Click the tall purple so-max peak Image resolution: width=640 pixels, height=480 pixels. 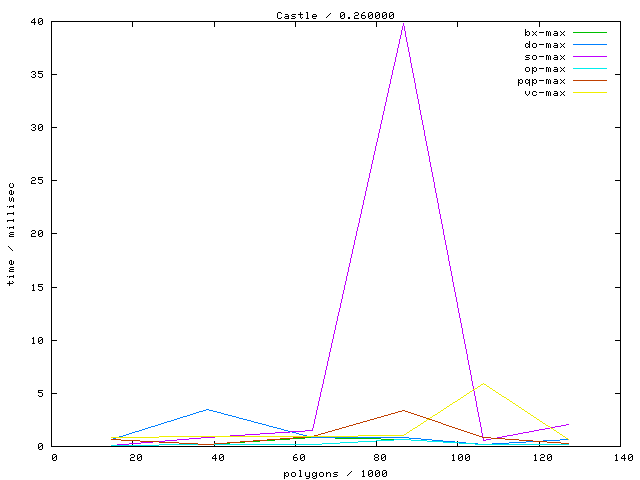[x=403, y=23]
